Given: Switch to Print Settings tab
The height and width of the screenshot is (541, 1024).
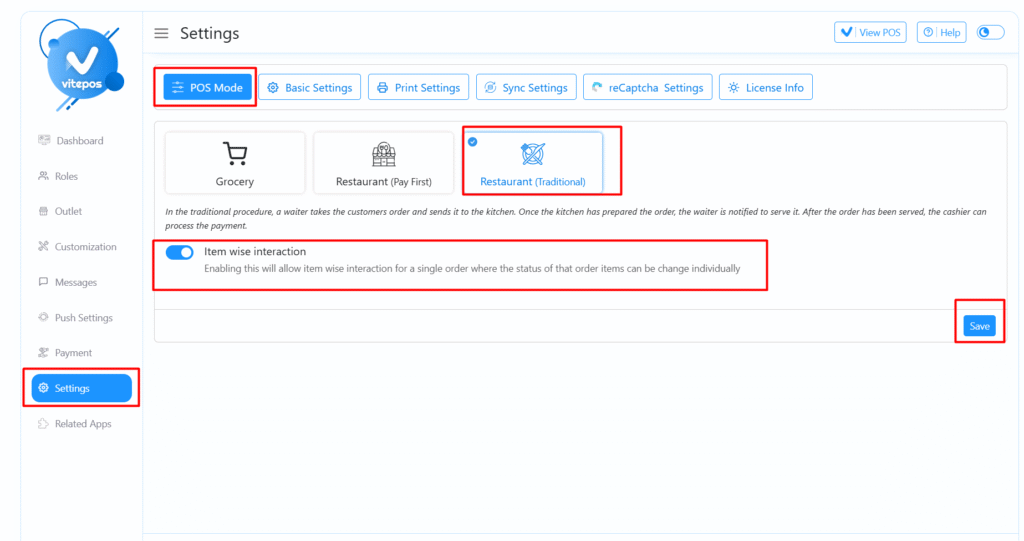Looking at the screenshot, I should click(418, 88).
